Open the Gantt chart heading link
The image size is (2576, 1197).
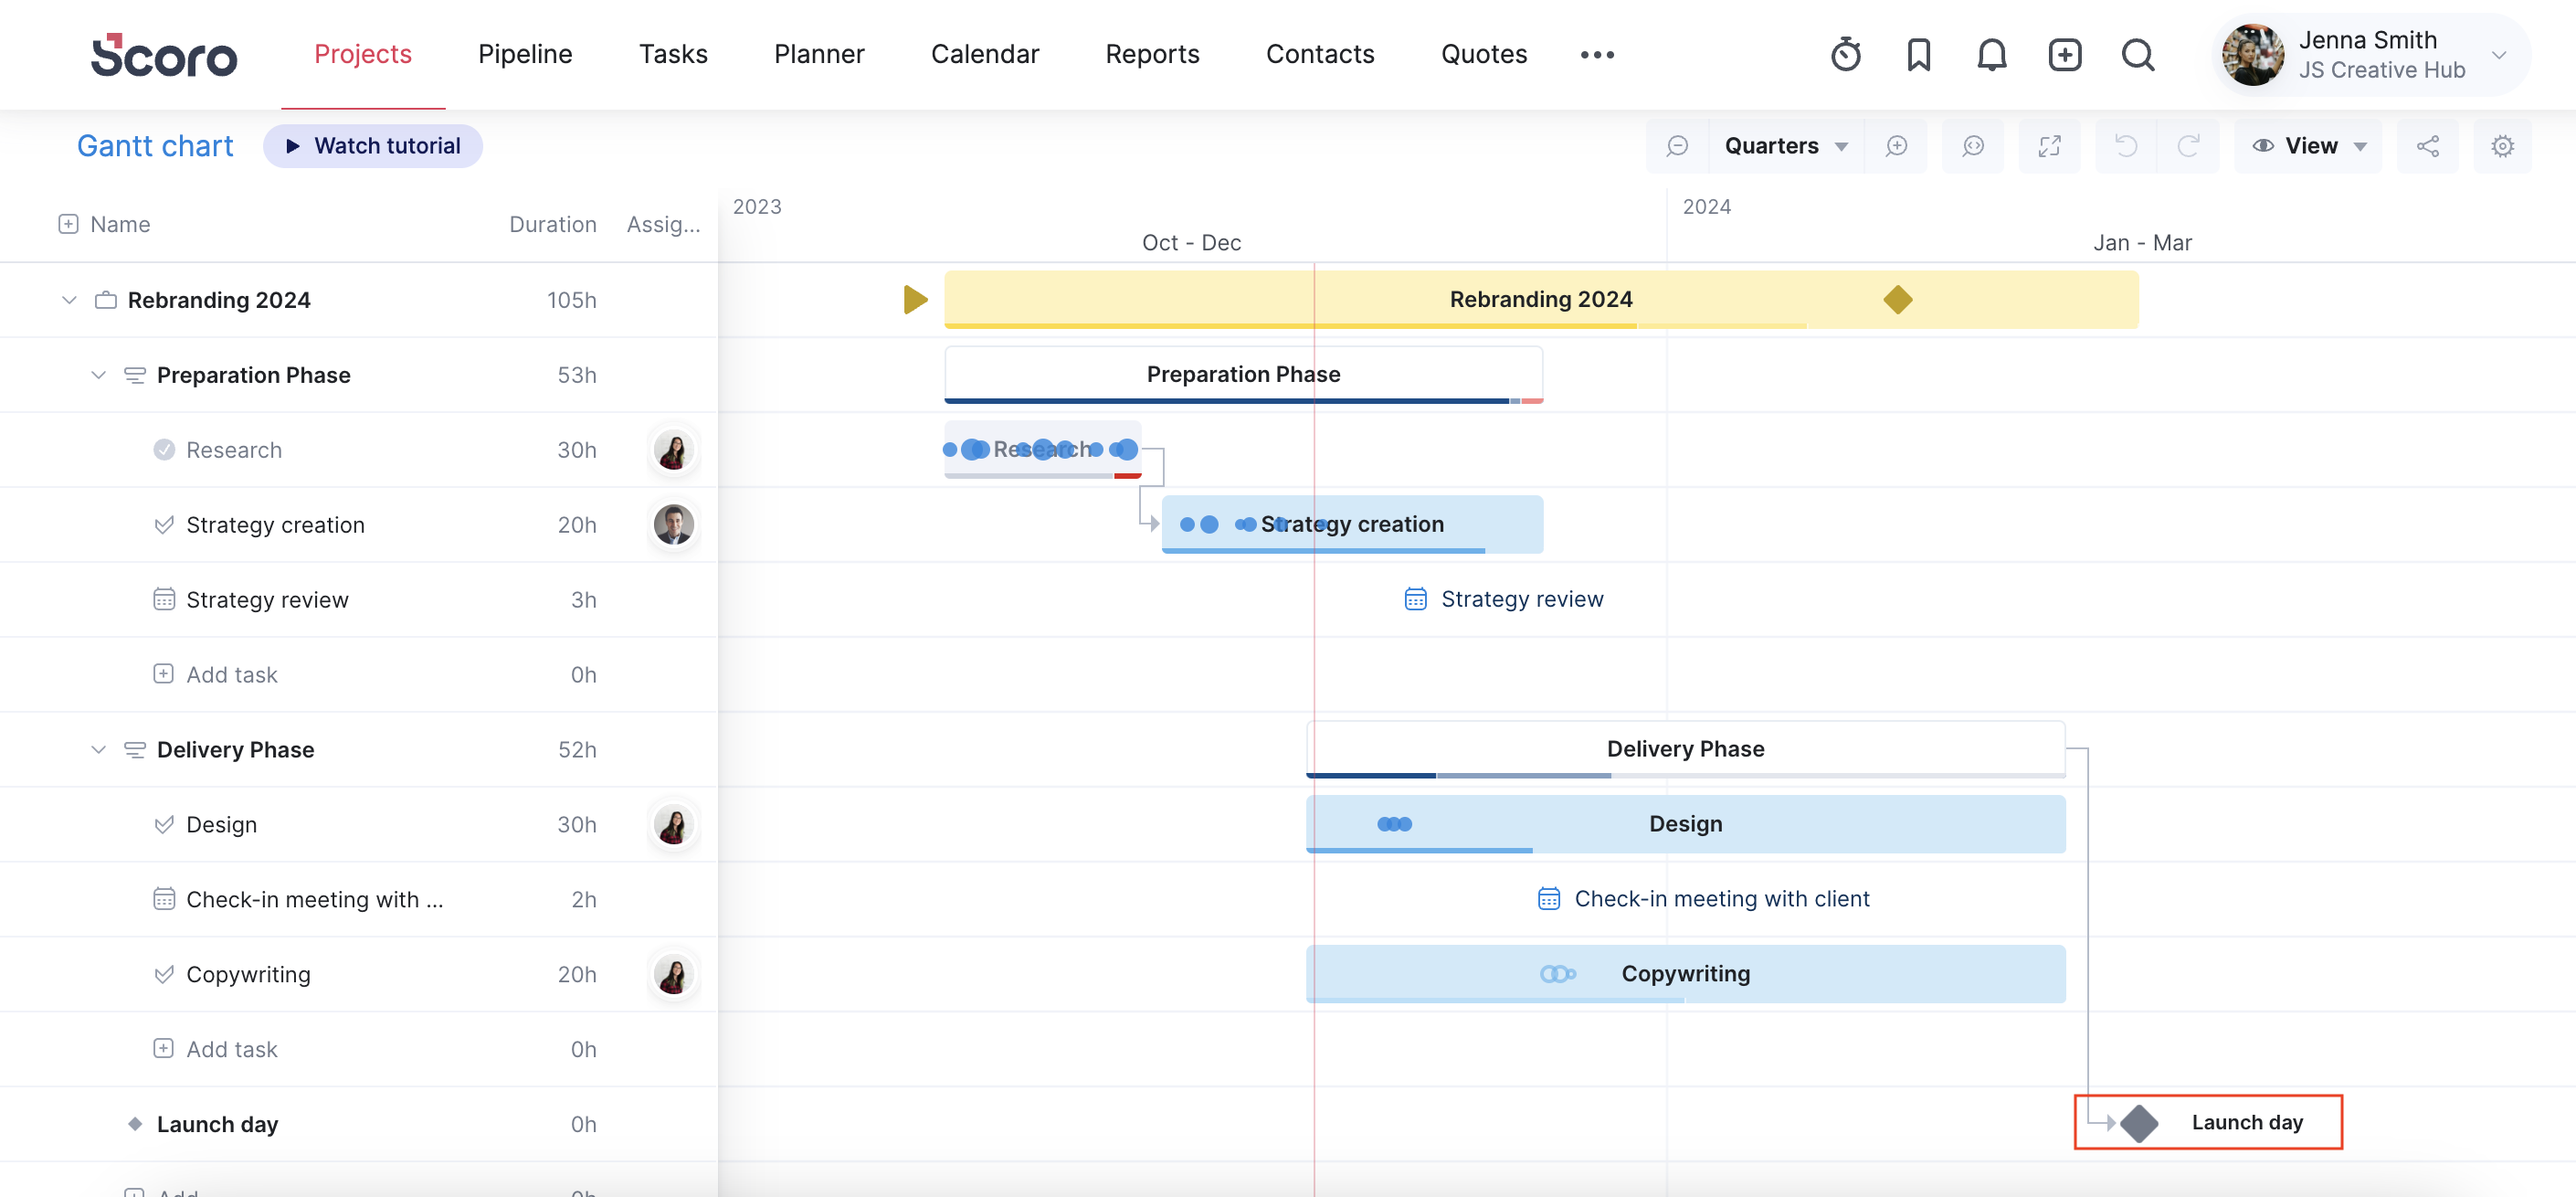(x=155, y=146)
